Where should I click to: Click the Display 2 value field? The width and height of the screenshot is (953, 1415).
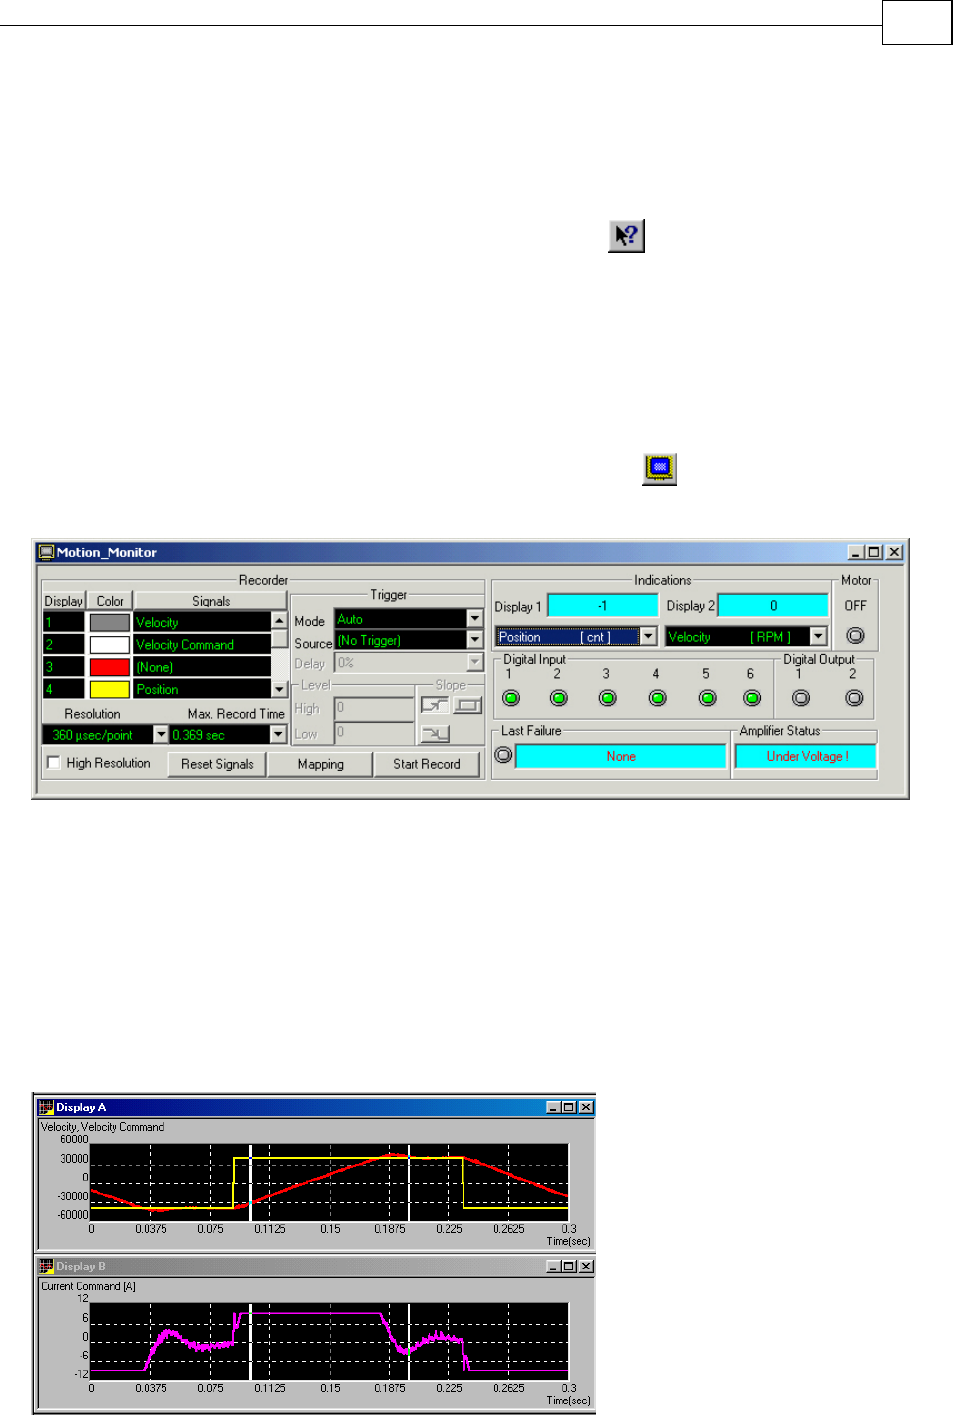pos(773,606)
